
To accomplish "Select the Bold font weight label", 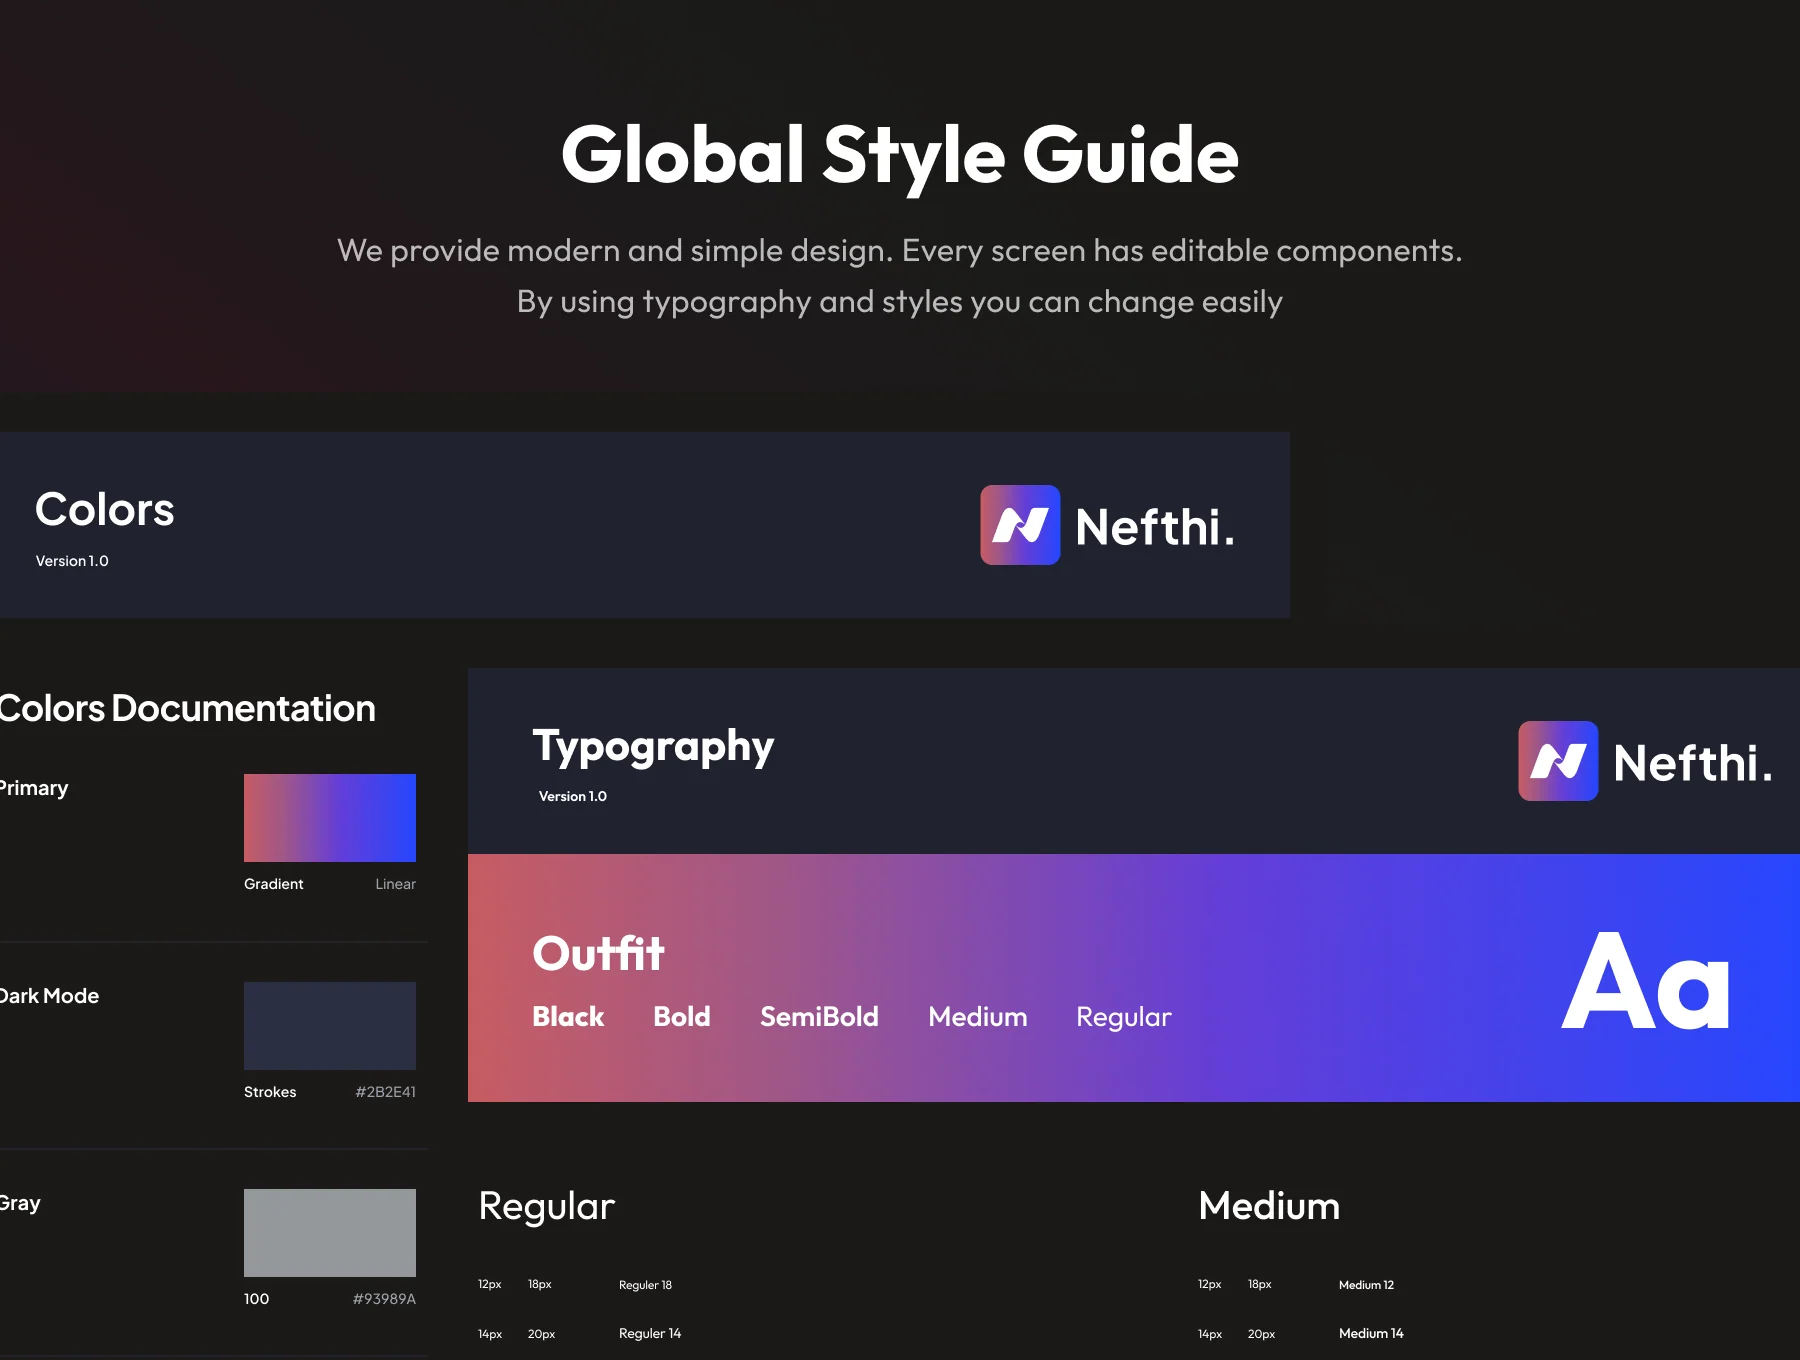I will [x=682, y=1017].
